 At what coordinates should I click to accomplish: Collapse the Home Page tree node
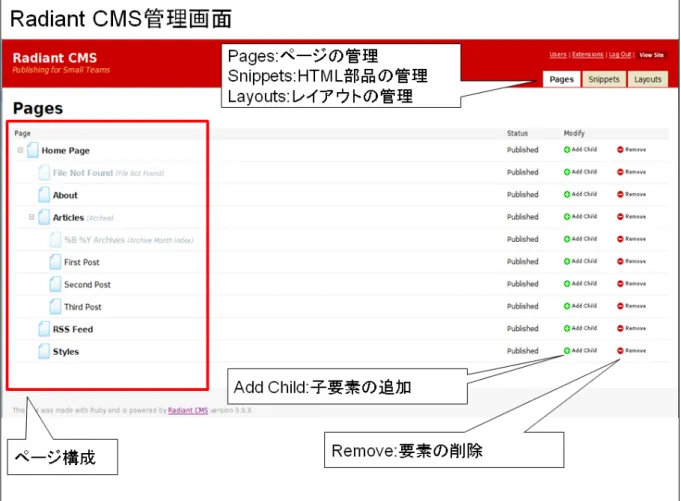(x=20, y=150)
